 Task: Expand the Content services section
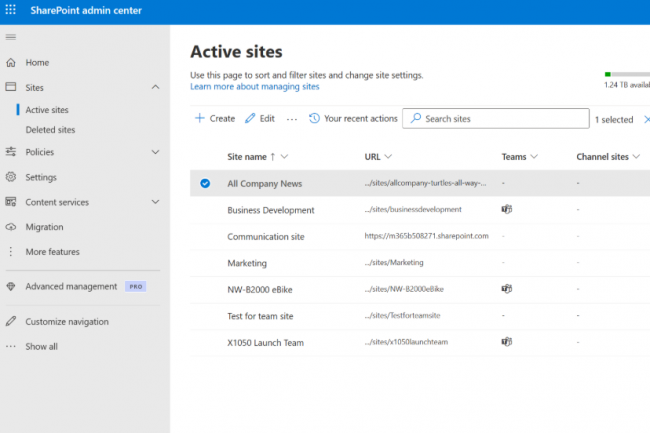tap(155, 202)
